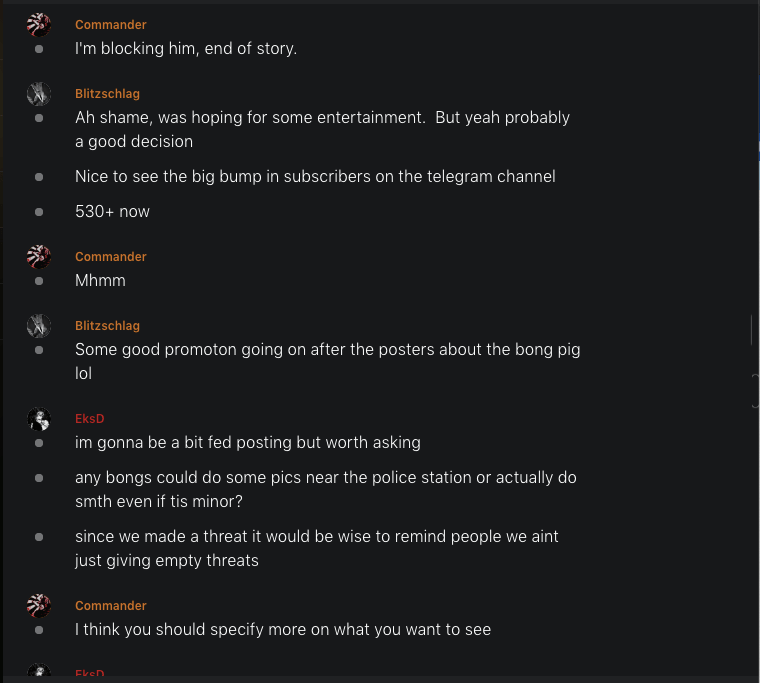This screenshot has width=760, height=683.
Task: Click the Commander username above "Mhmm"
Action: coord(111,257)
